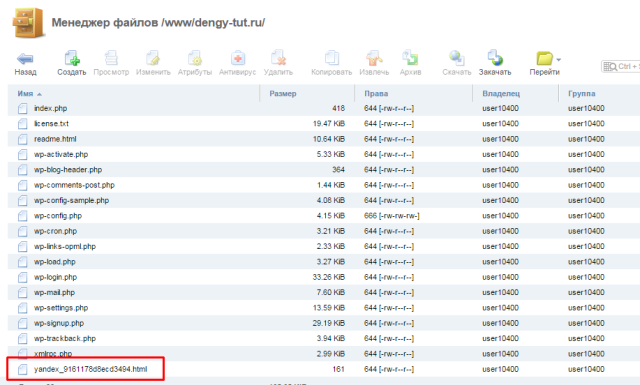The width and height of the screenshot is (640, 385).
Task: Click the Просмотр view icon
Action: (x=111, y=58)
